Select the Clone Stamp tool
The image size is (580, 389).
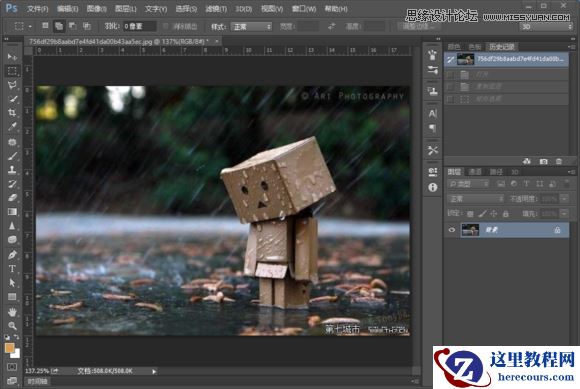(x=12, y=170)
